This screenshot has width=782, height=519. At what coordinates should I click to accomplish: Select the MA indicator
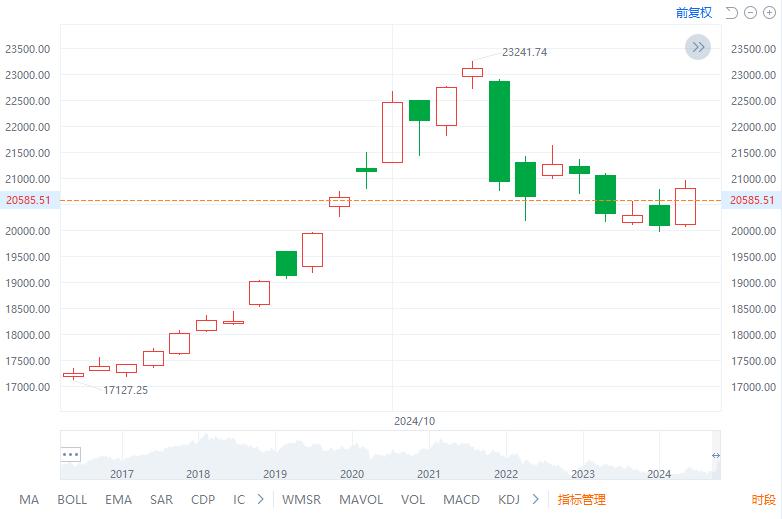(x=29, y=499)
